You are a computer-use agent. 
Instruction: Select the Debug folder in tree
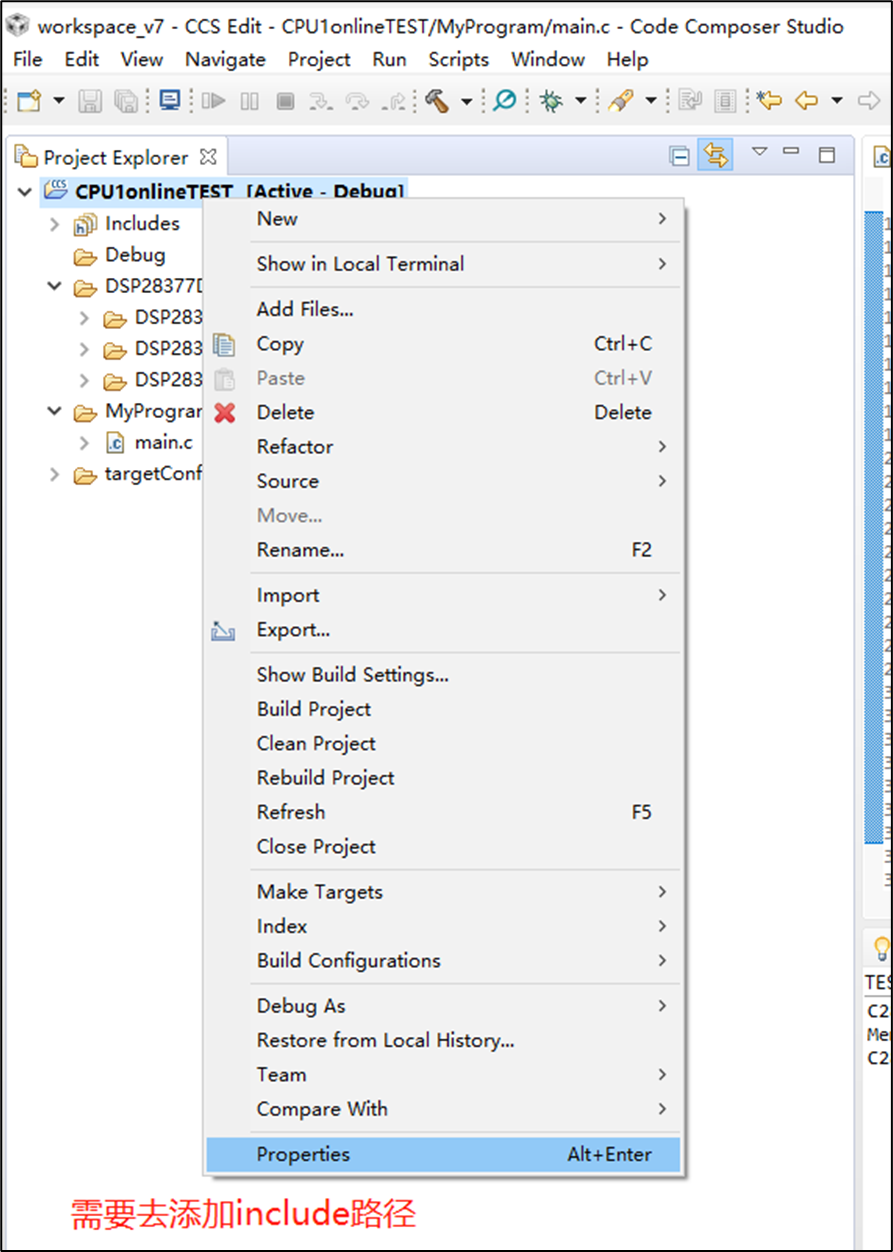[135, 255]
